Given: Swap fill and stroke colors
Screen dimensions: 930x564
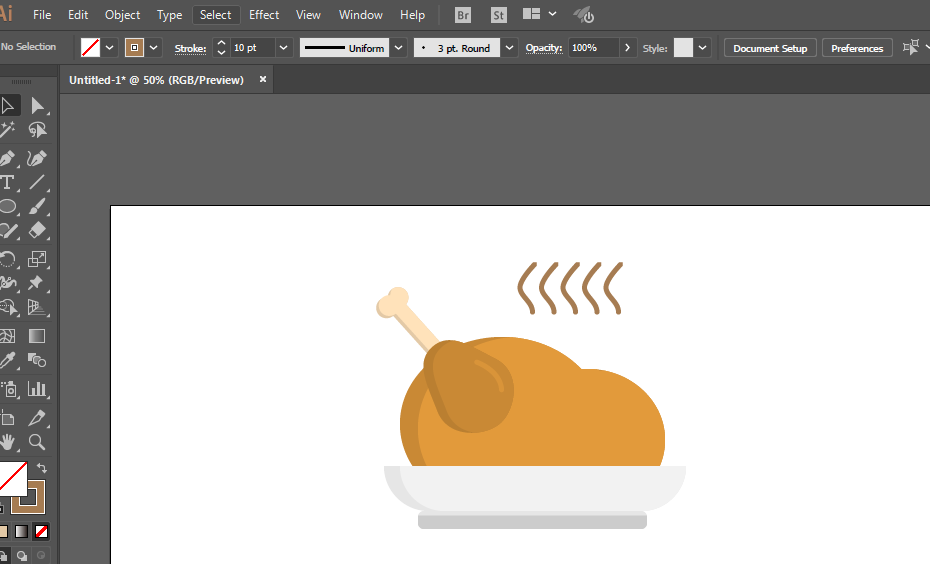Looking at the screenshot, I should coord(42,467).
